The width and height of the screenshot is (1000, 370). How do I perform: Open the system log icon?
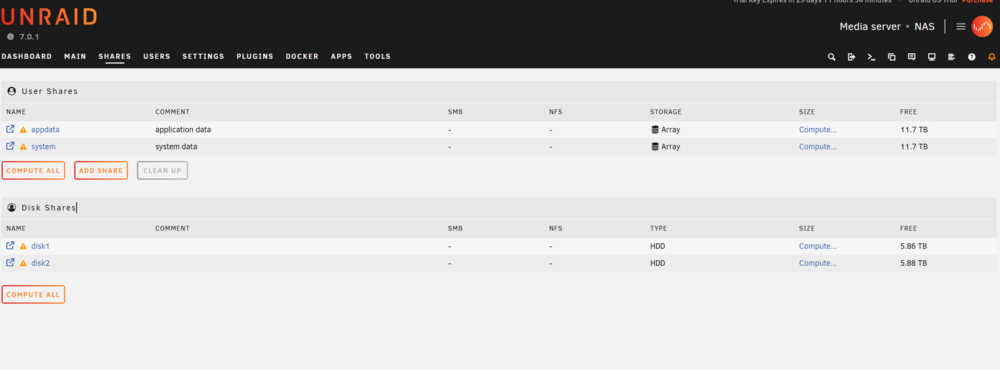coord(952,57)
